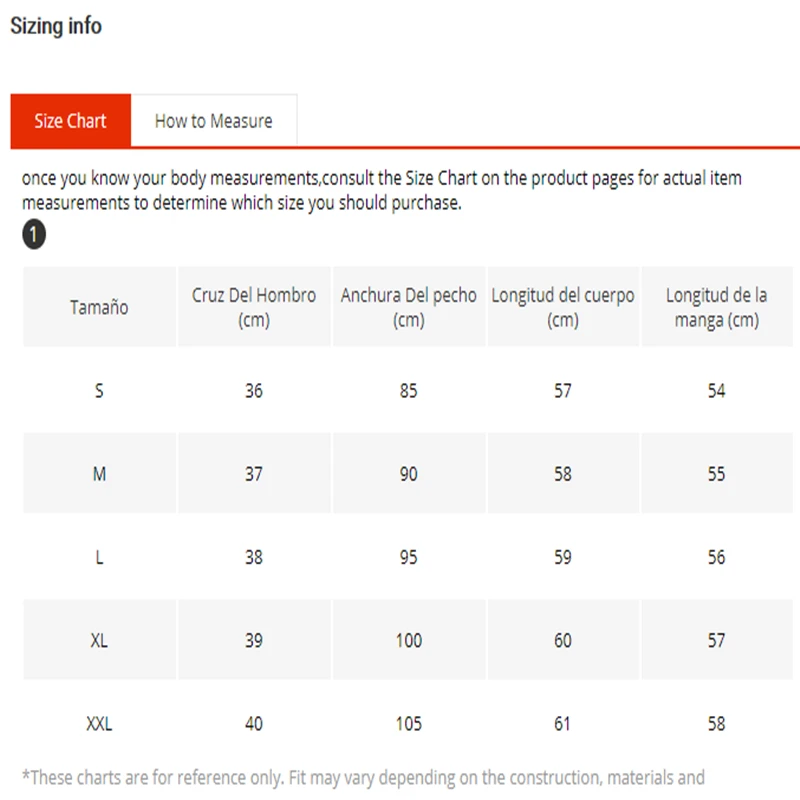This screenshot has width=800, height=800.
Task: Click the reference-only disclaimer text
Action: 364,777
